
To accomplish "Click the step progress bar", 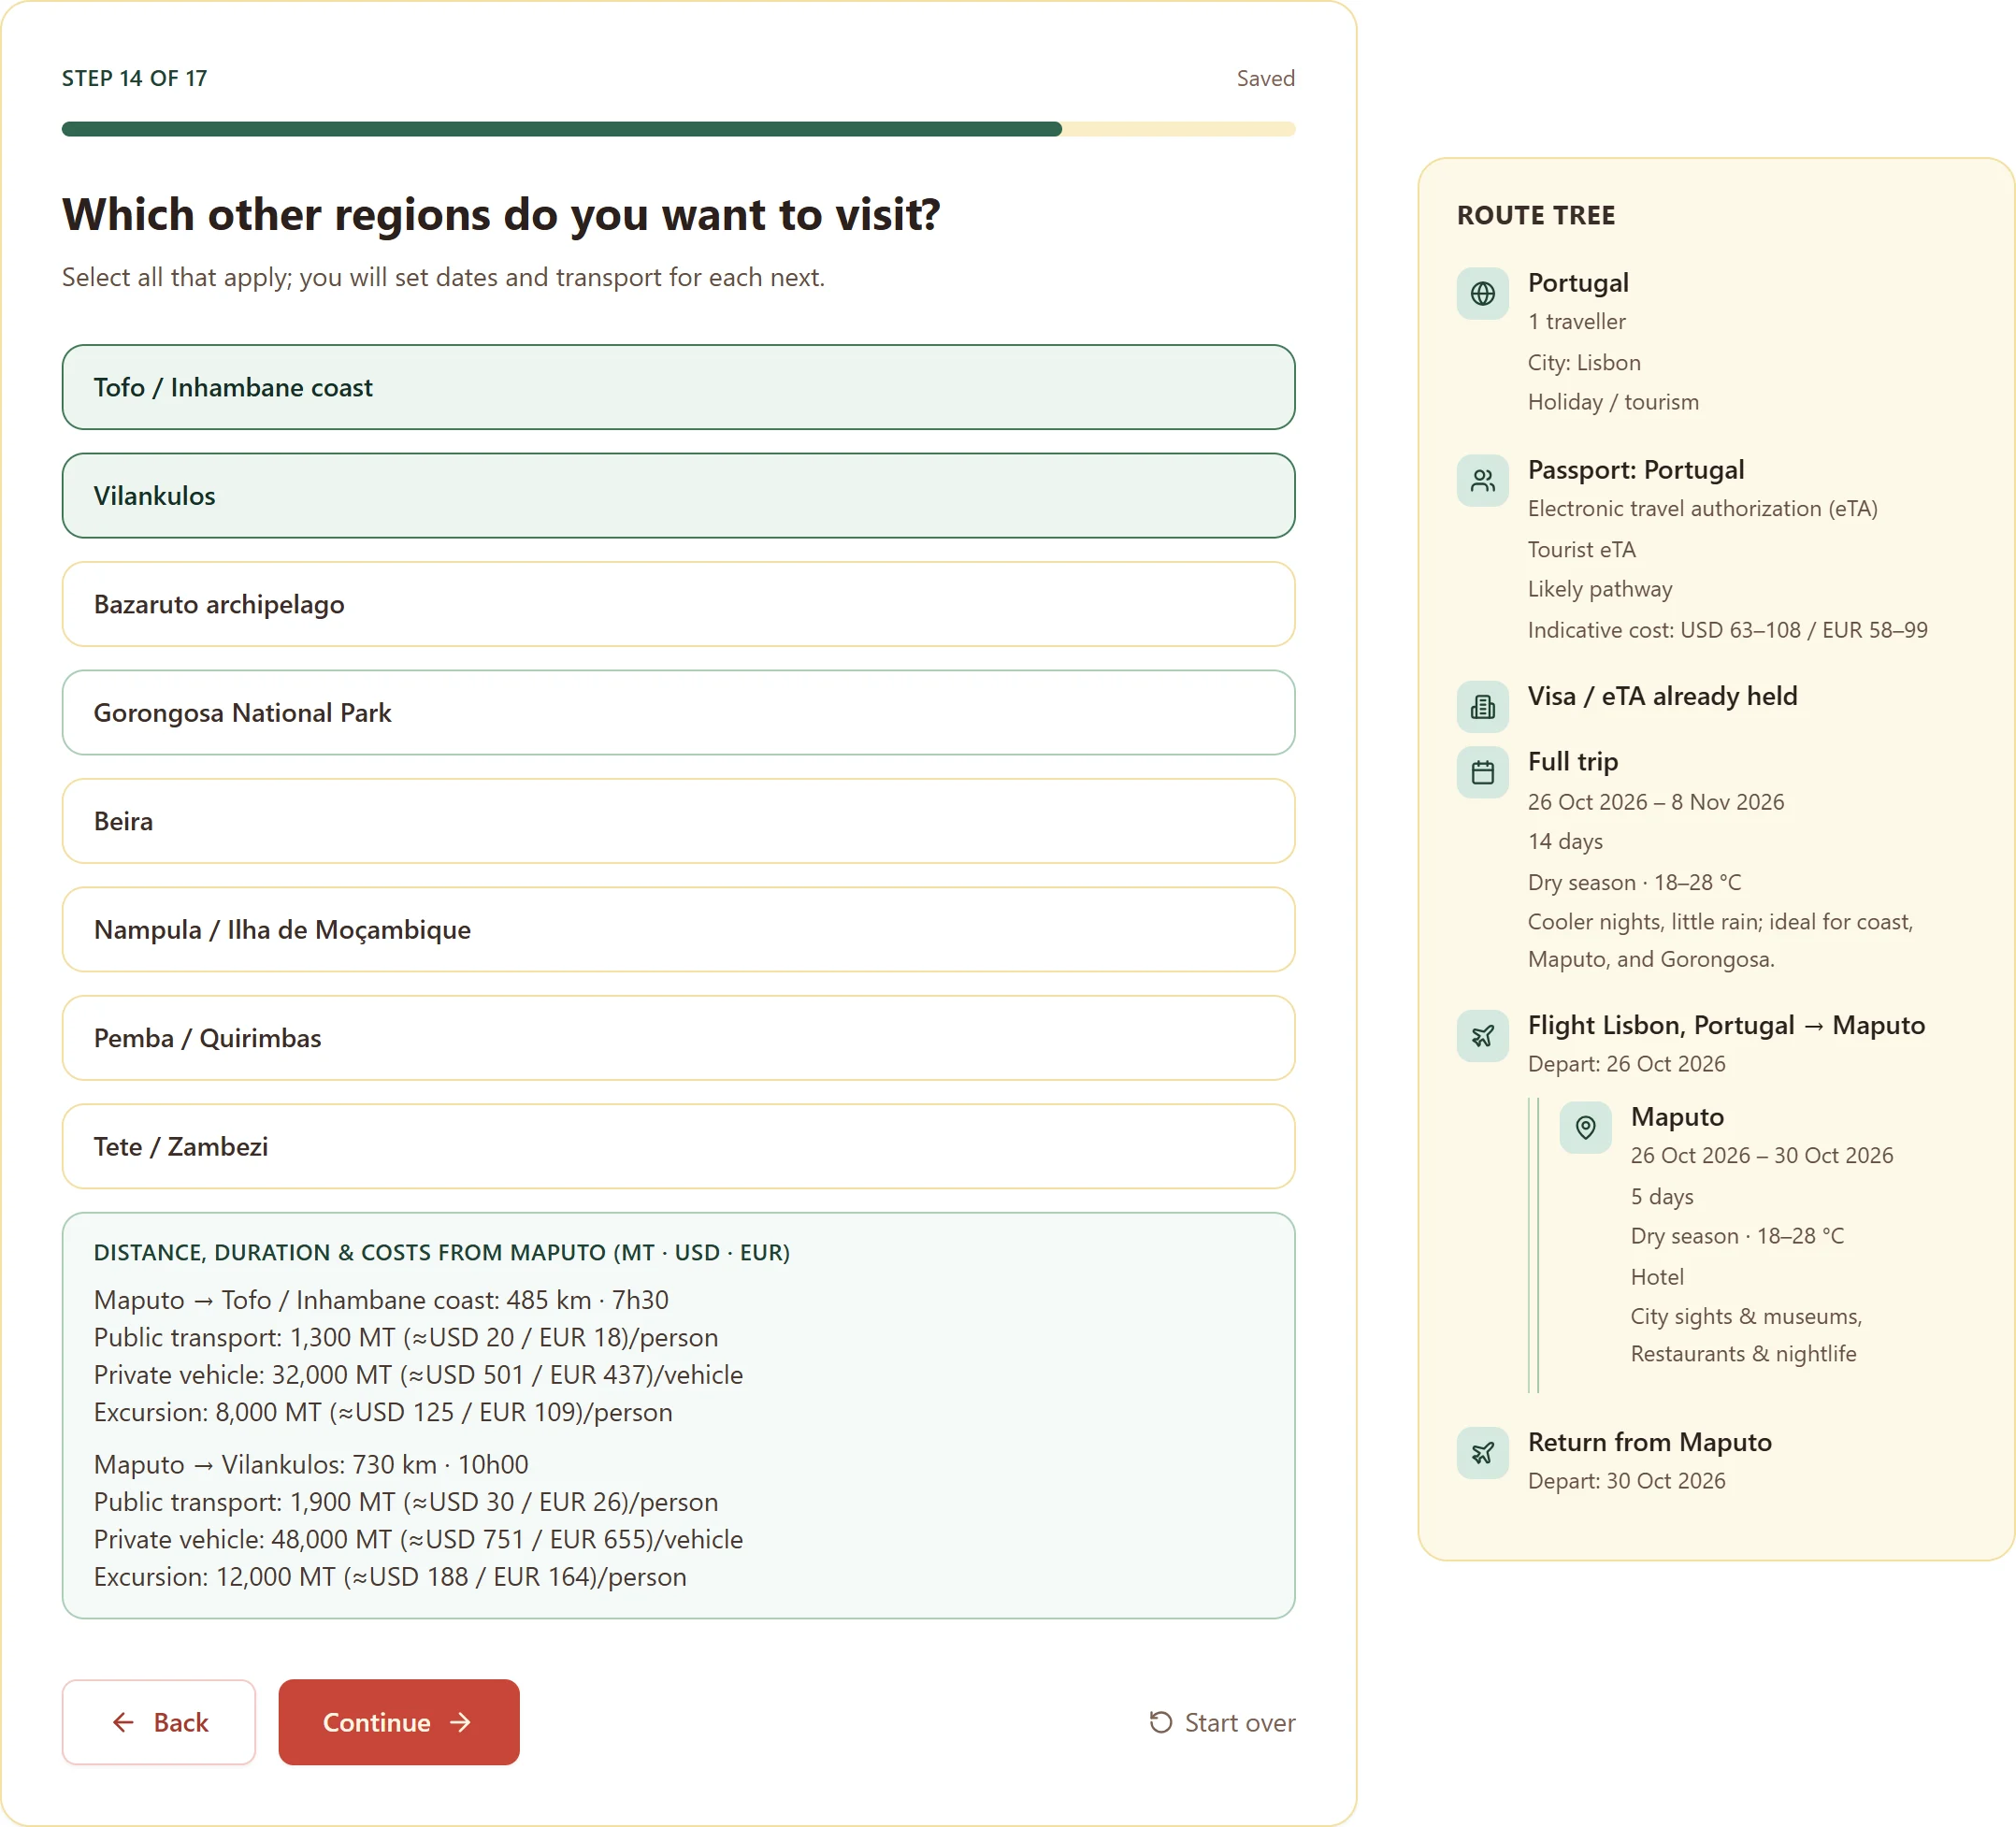I will (678, 129).
